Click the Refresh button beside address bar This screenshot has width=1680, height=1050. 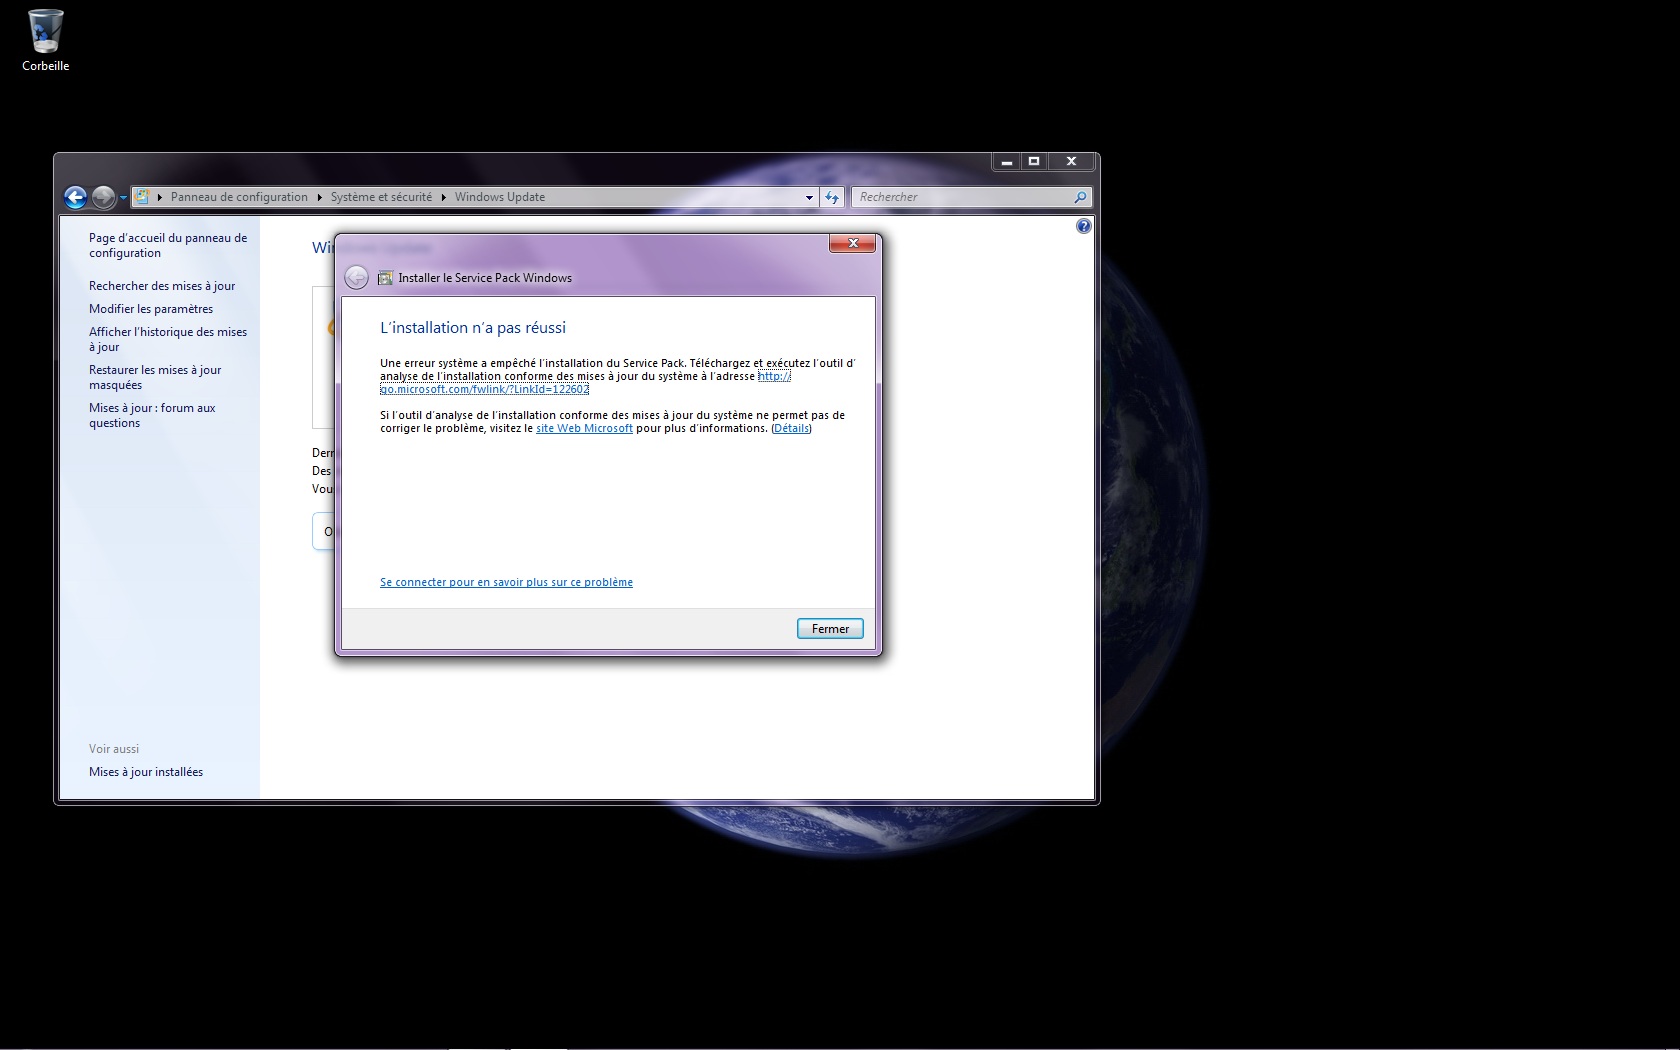(832, 197)
